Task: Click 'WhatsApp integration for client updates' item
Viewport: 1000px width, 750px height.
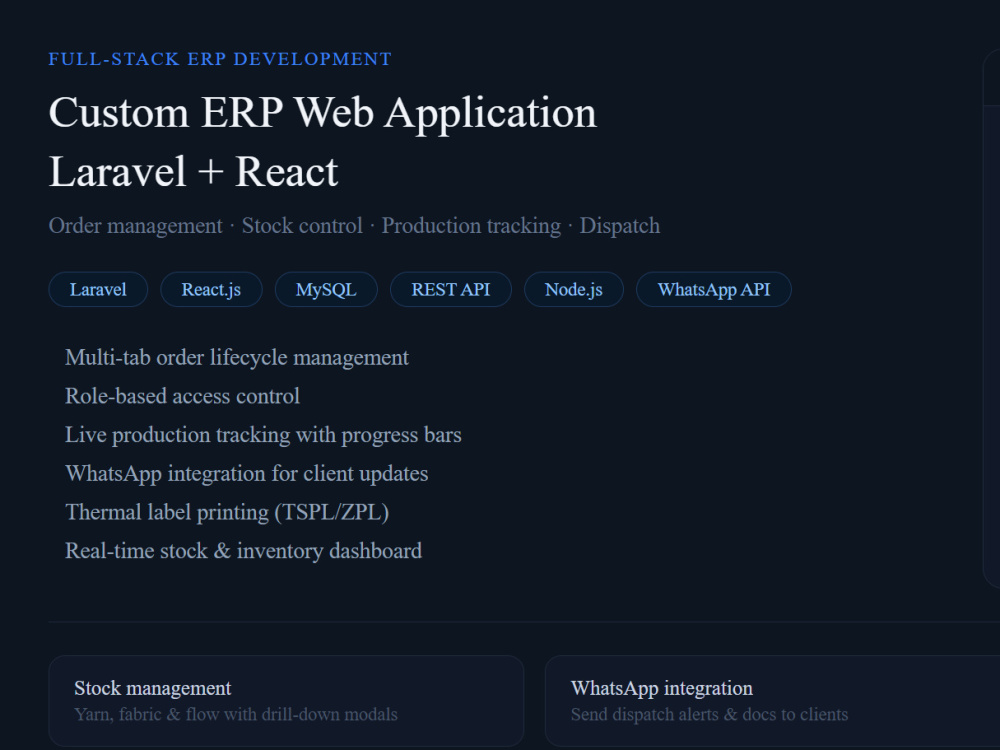Action: click(246, 474)
